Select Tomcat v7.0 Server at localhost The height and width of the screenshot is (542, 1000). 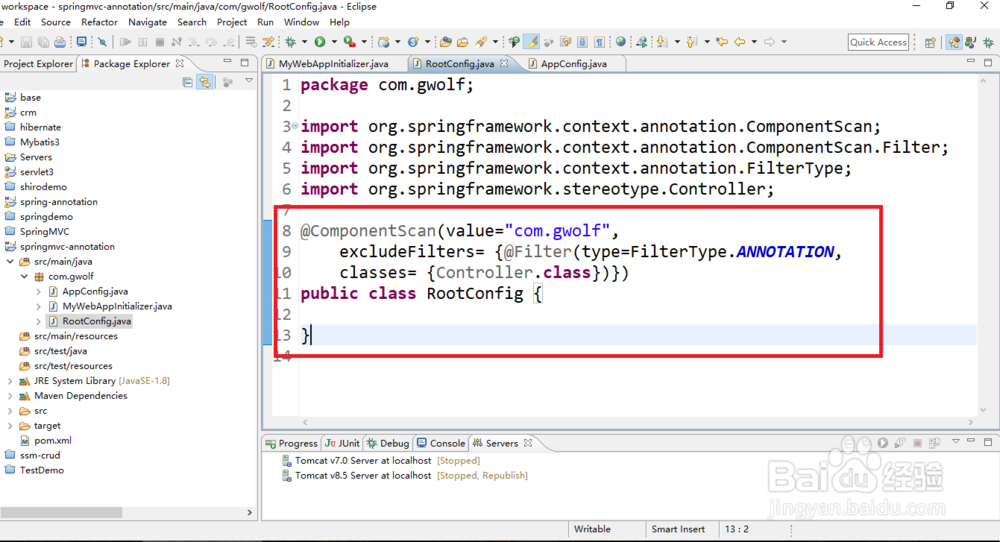pos(381,460)
